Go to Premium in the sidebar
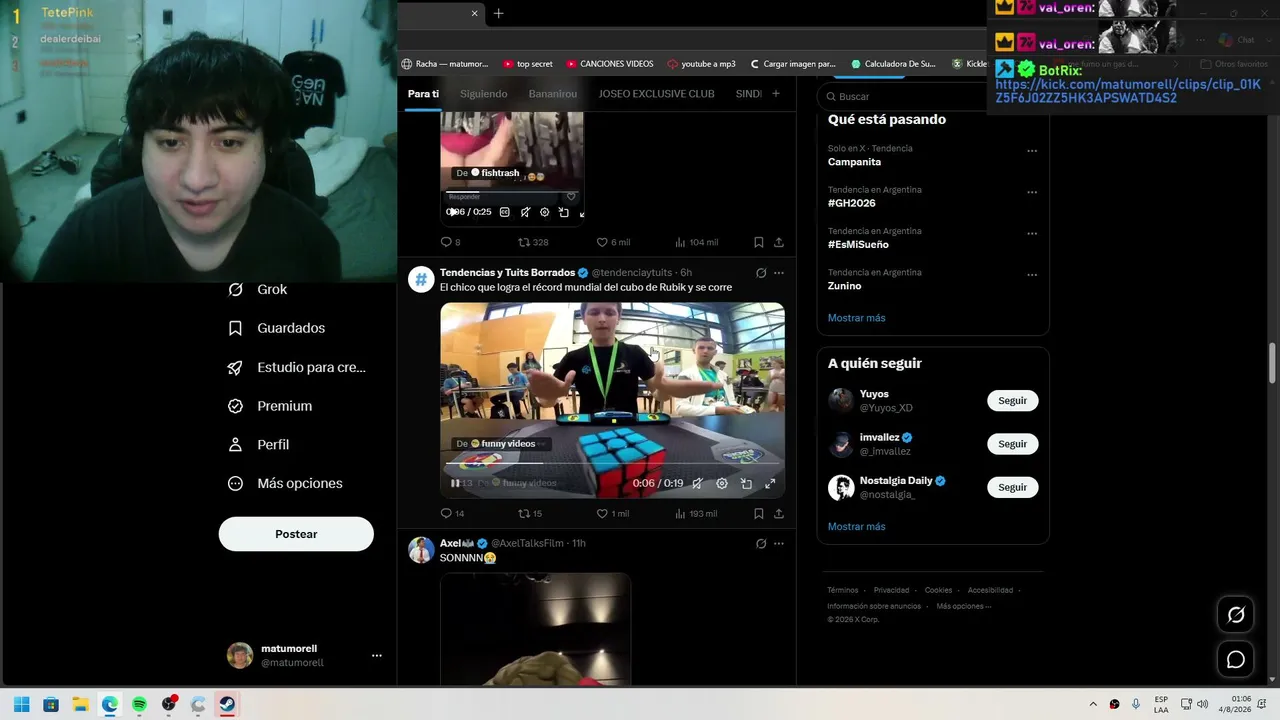The height and width of the screenshot is (720, 1280). 270,406
